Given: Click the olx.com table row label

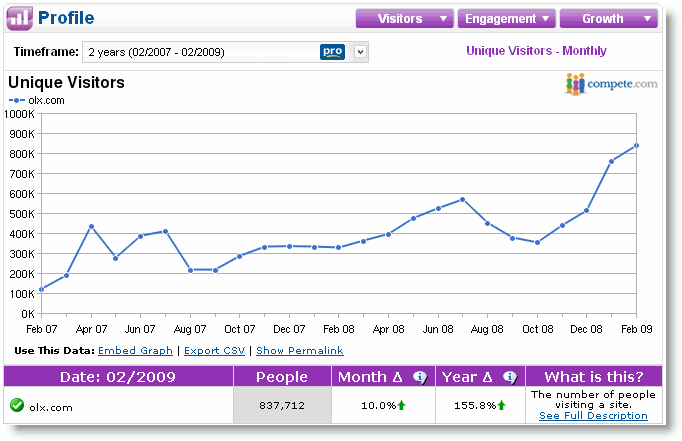Looking at the screenshot, I should 51,408.
